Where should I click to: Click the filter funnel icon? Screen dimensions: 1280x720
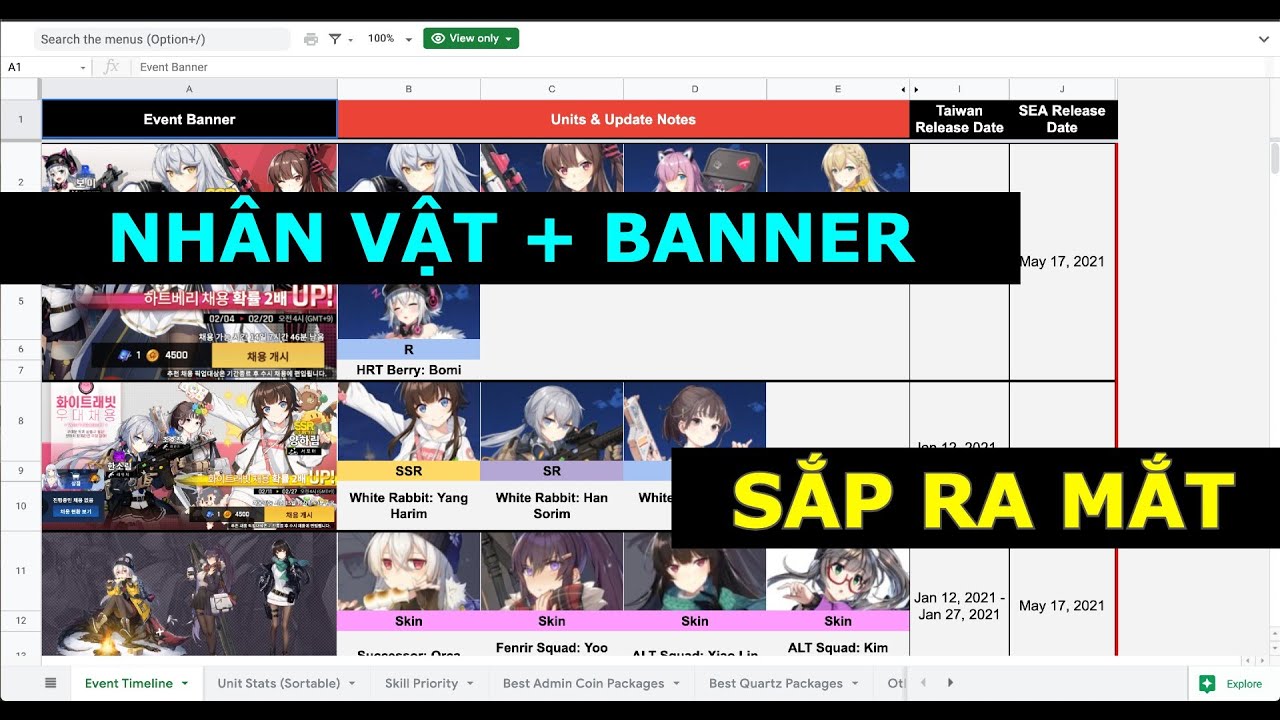pyautogui.click(x=335, y=39)
